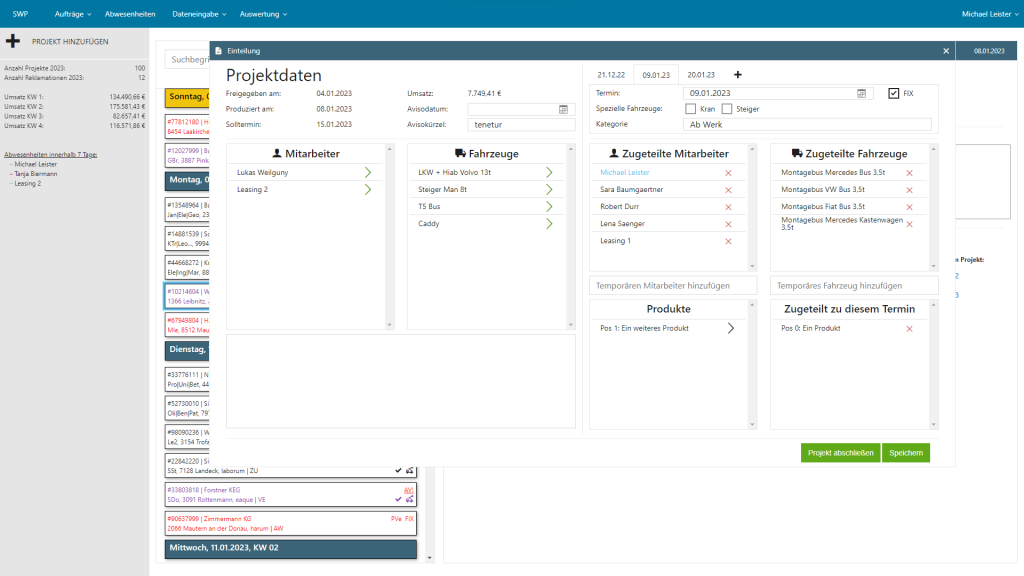Uncheck the FIX checkbox

click(x=894, y=93)
